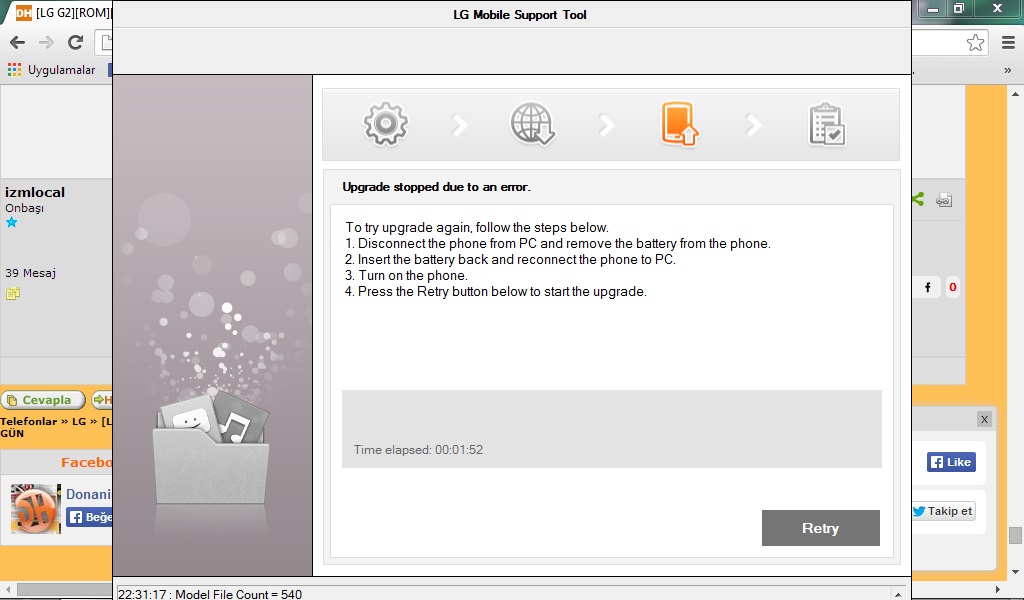Viewport: 1024px width, 600px height.
Task: Click the Retry button
Action: [820, 528]
